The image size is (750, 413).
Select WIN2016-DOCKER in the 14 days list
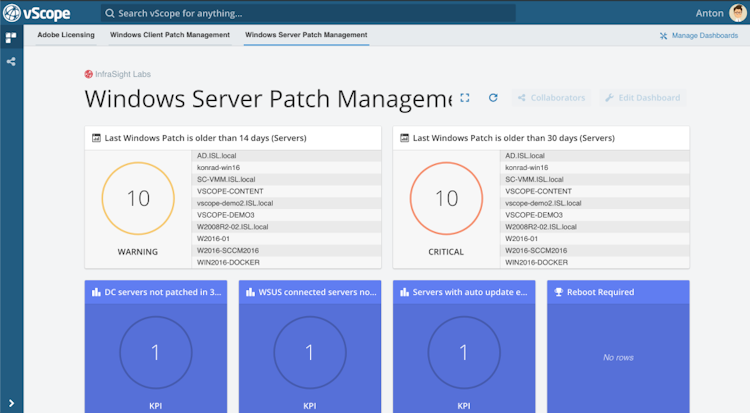tap(287, 262)
